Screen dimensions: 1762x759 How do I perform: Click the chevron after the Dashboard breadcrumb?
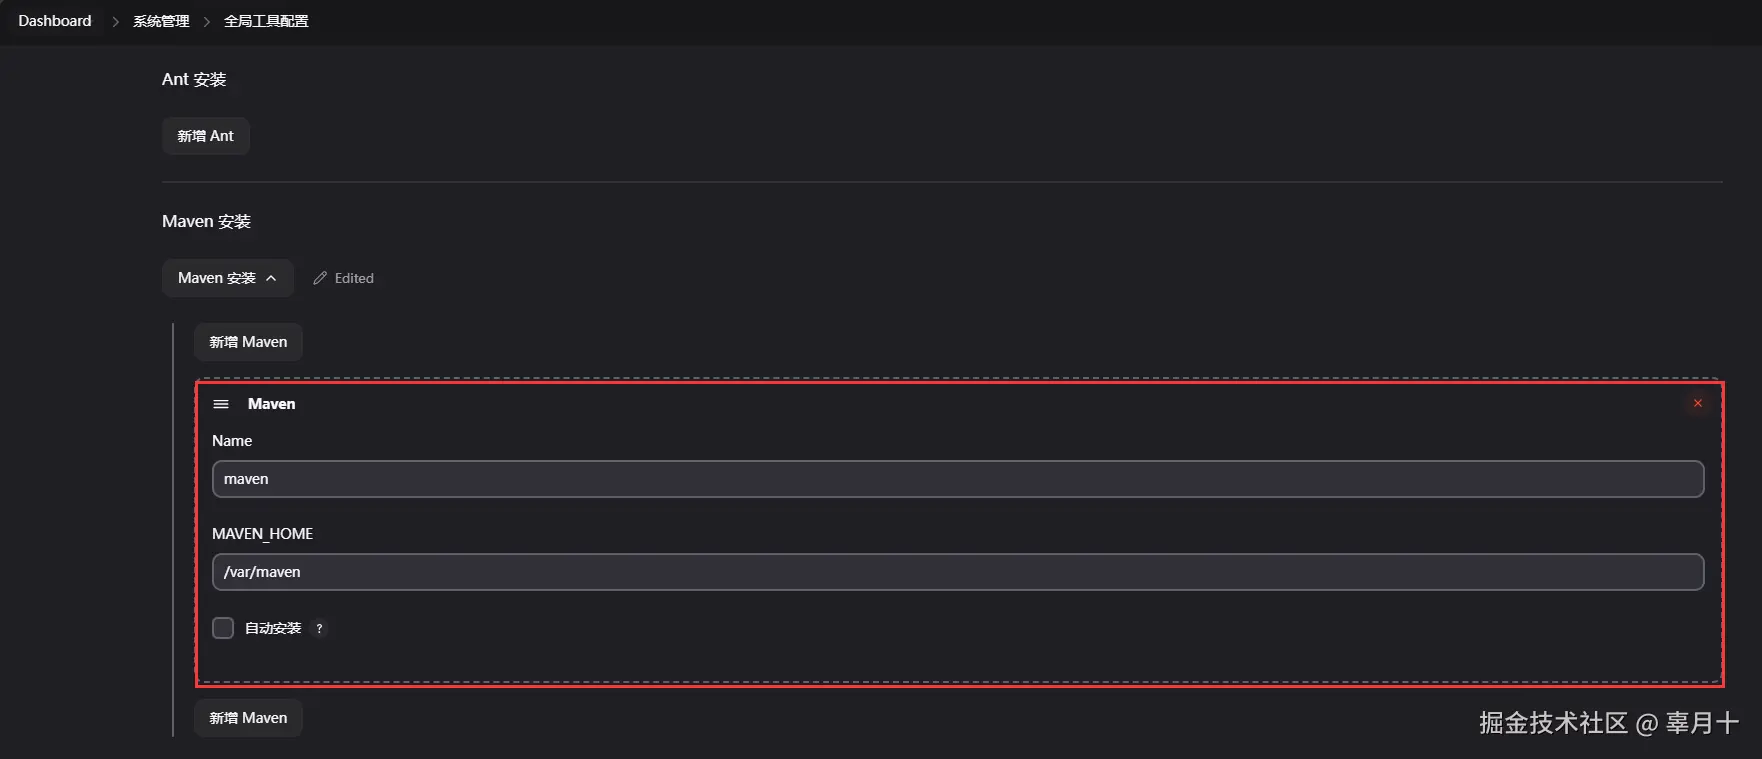click(x=115, y=22)
